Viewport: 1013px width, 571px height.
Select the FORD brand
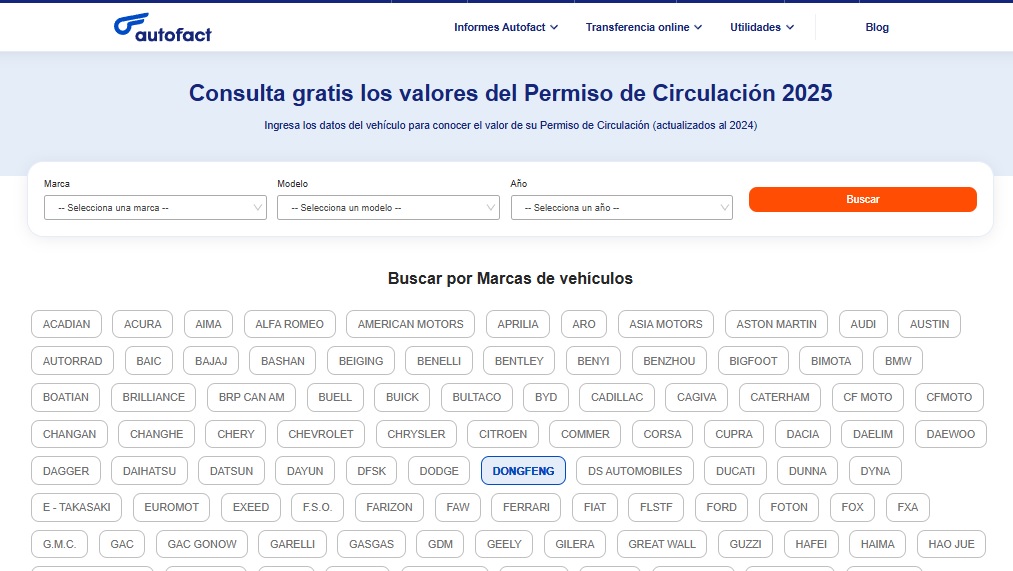click(722, 508)
